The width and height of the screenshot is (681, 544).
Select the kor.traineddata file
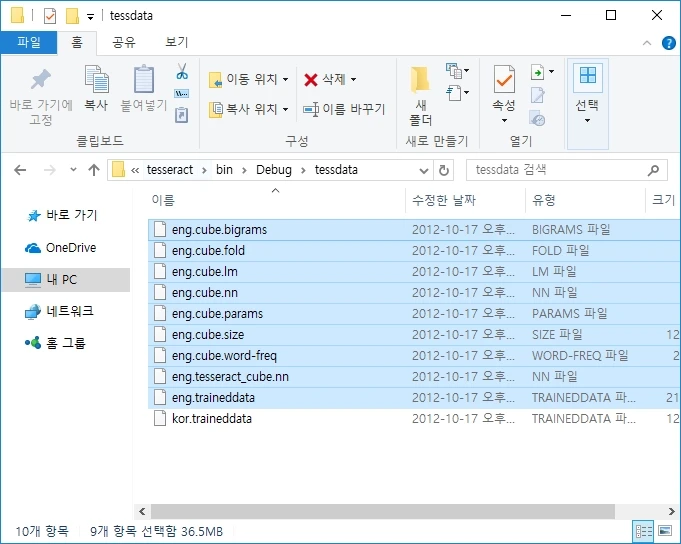tap(211, 418)
